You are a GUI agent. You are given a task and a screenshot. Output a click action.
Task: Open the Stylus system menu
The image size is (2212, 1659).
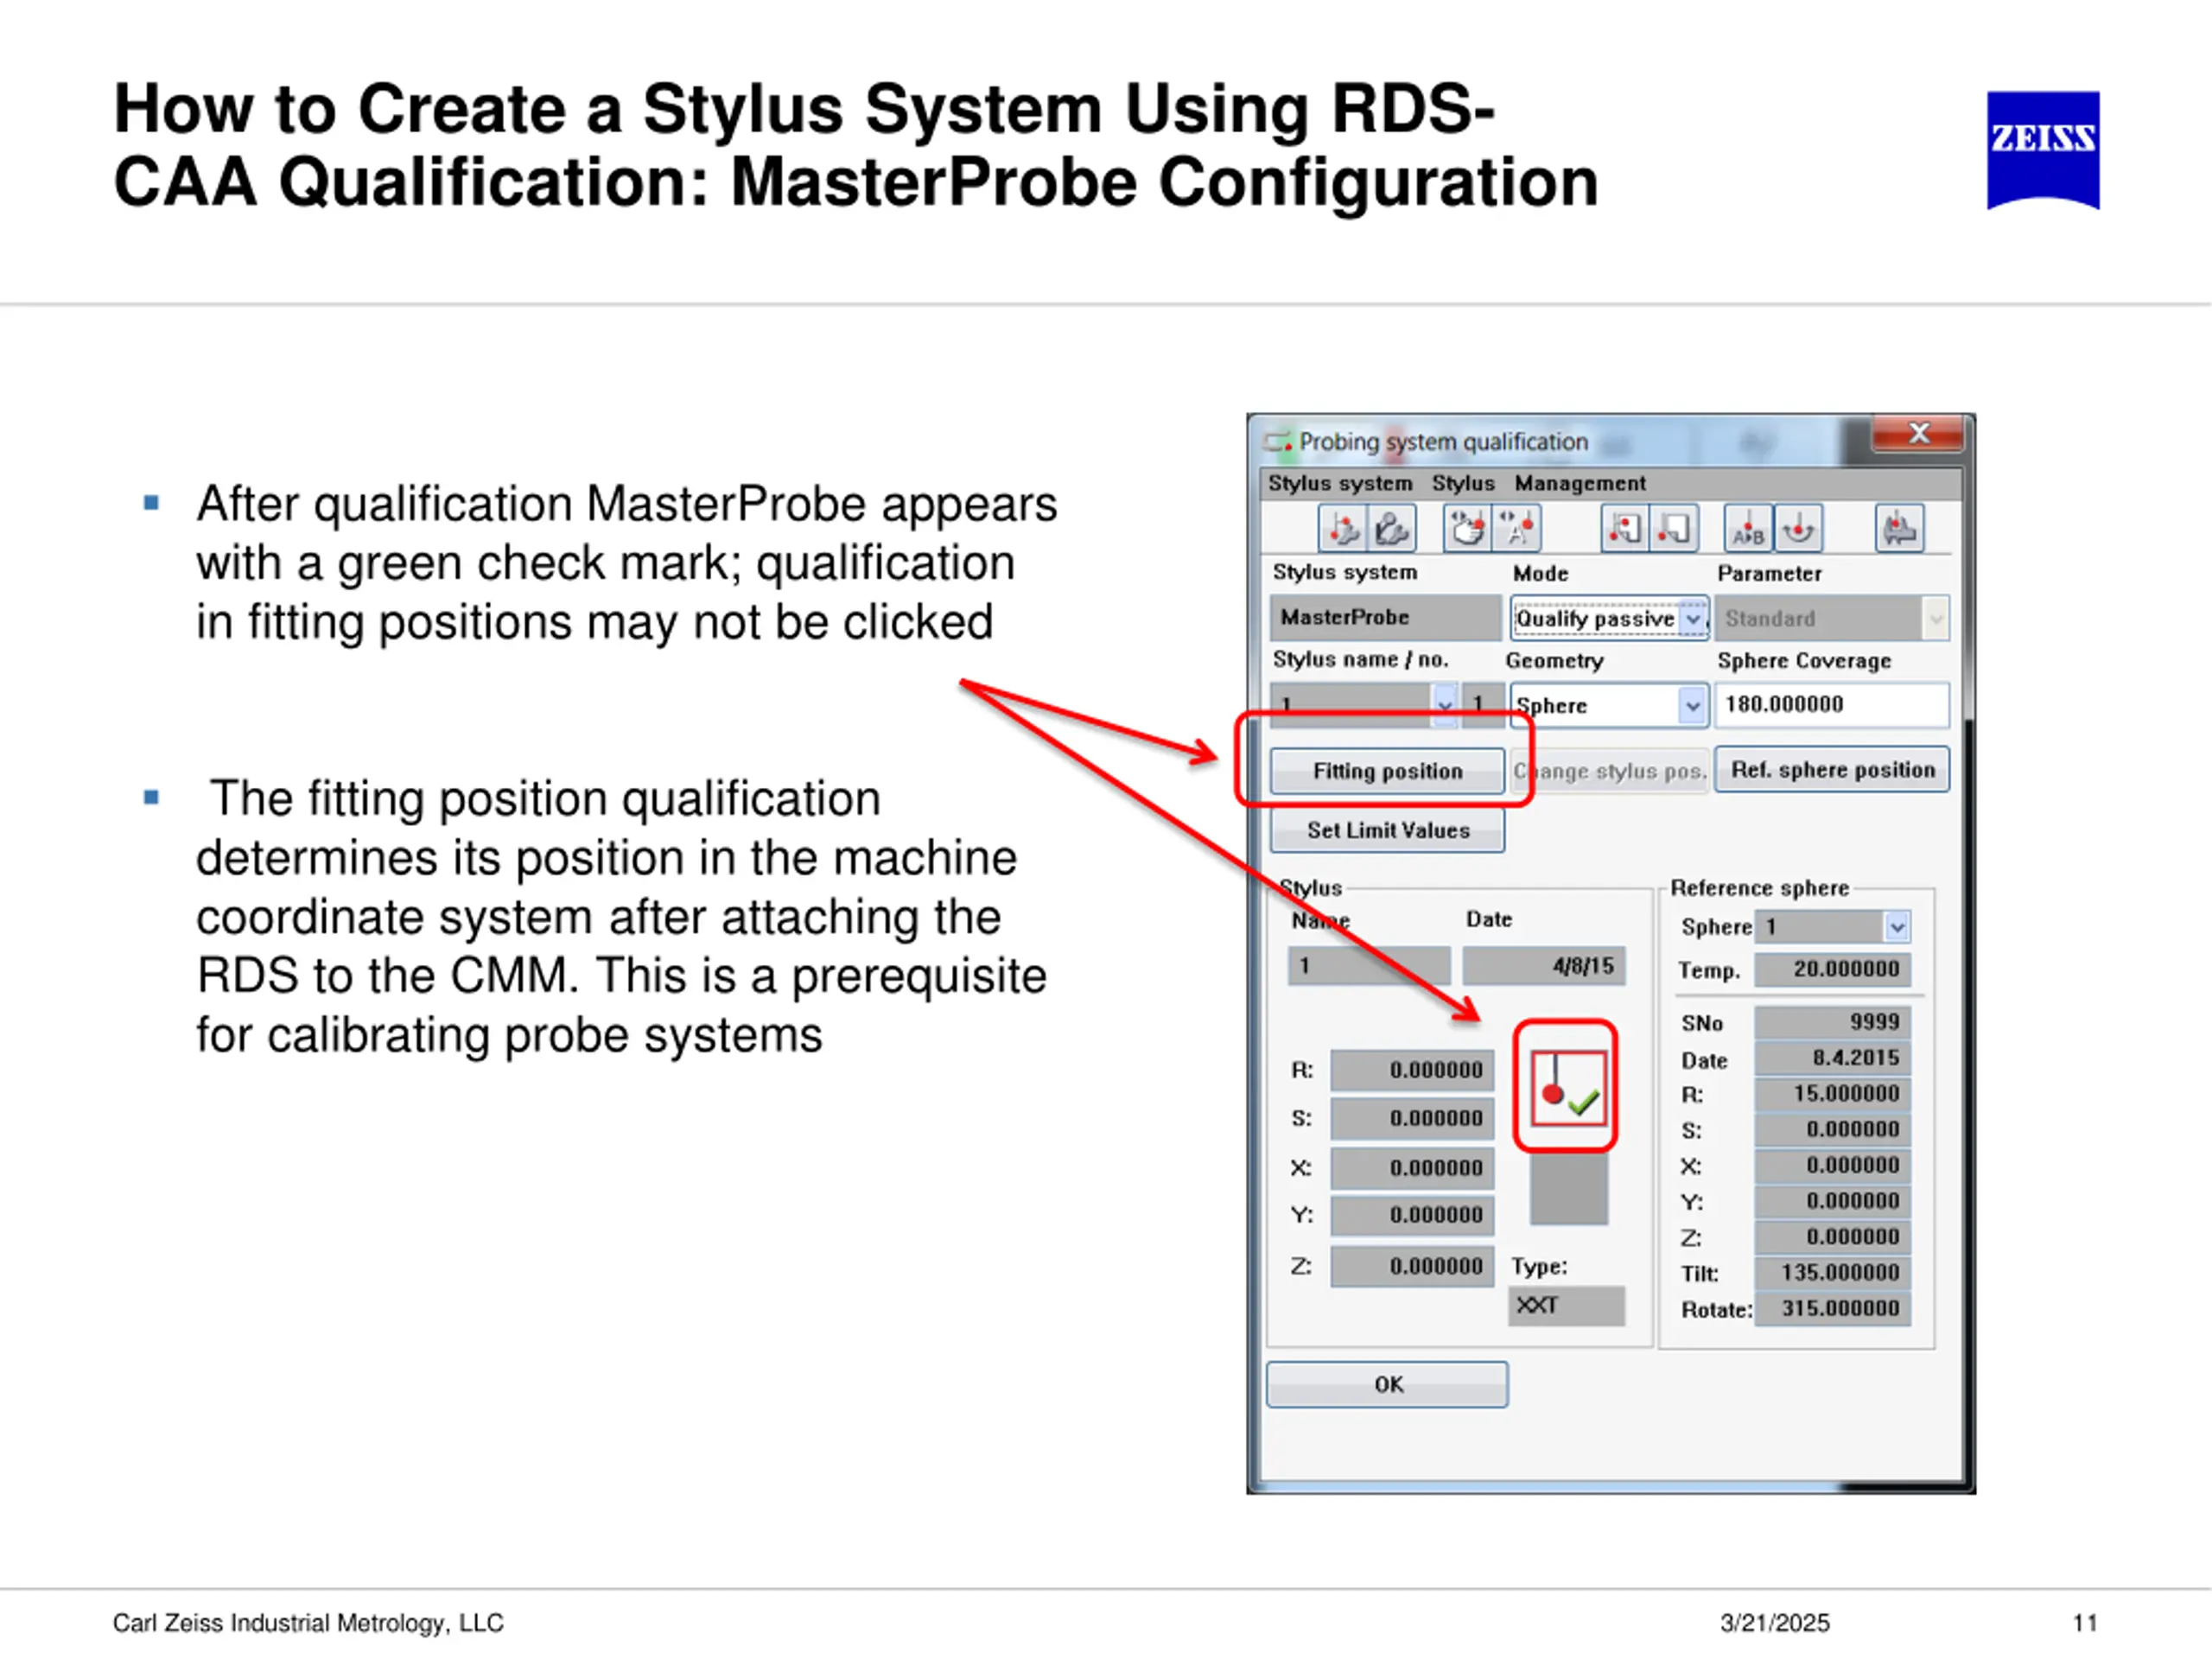point(1340,484)
